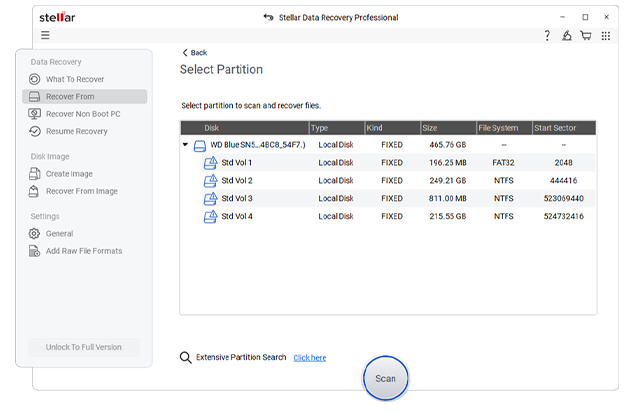Click the 465.76 GB size cell
Screen dimensions: 626x413
pyautogui.click(x=448, y=145)
